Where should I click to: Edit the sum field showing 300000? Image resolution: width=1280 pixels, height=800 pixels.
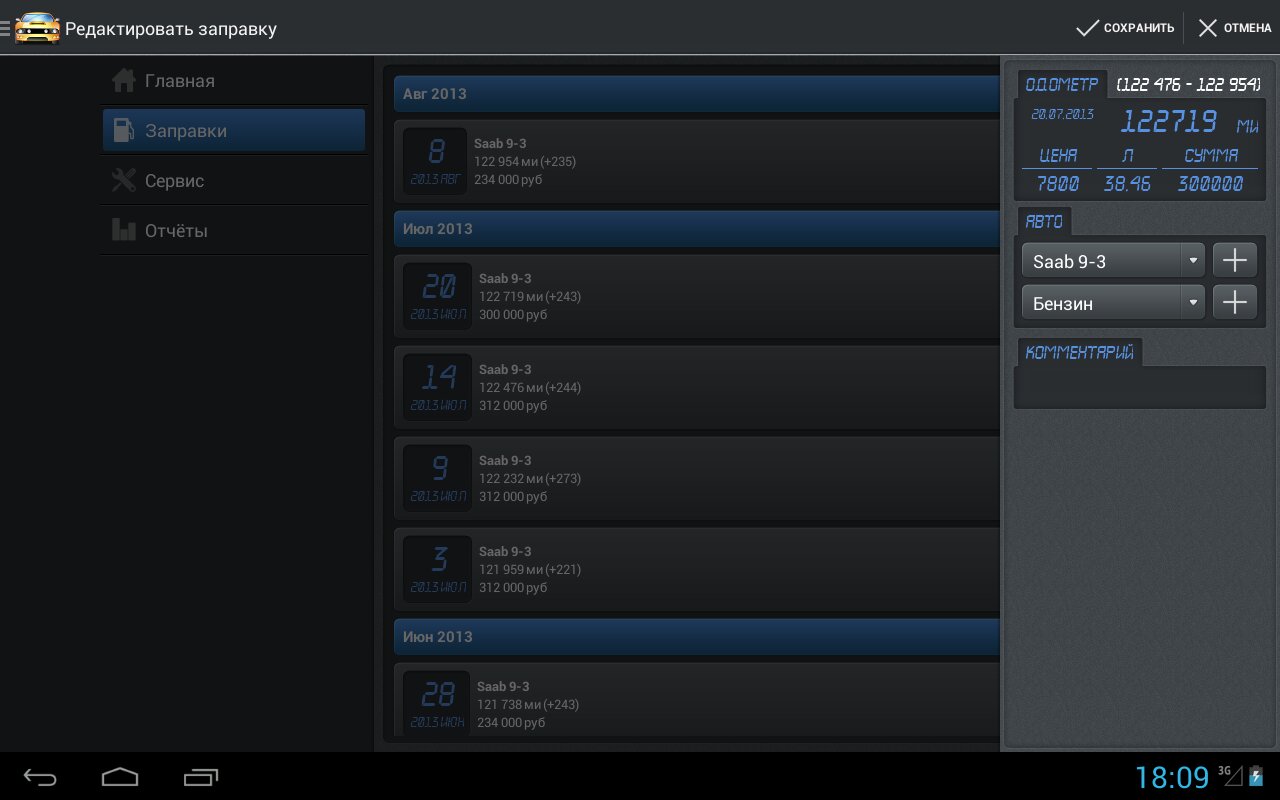(x=1210, y=184)
